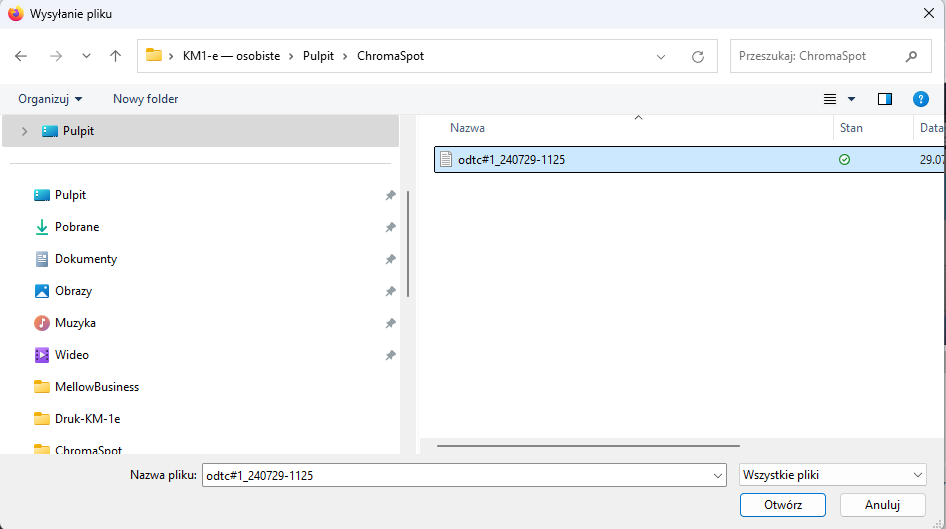Select the ChromaSpot breadcrumb segment
The width and height of the screenshot is (946, 529).
tap(390, 56)
